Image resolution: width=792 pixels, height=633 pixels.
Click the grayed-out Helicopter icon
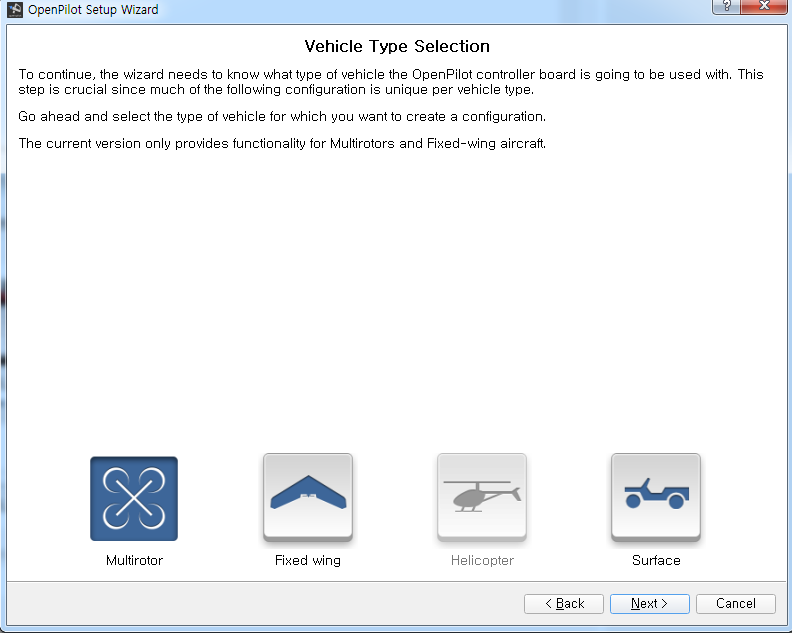point(482,498)
